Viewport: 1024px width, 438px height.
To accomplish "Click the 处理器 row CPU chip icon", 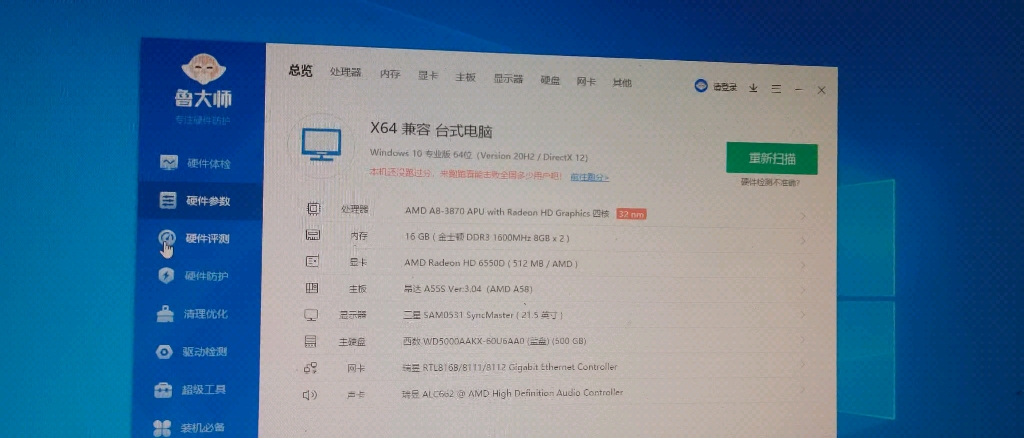I will click(x=313, y=209).
